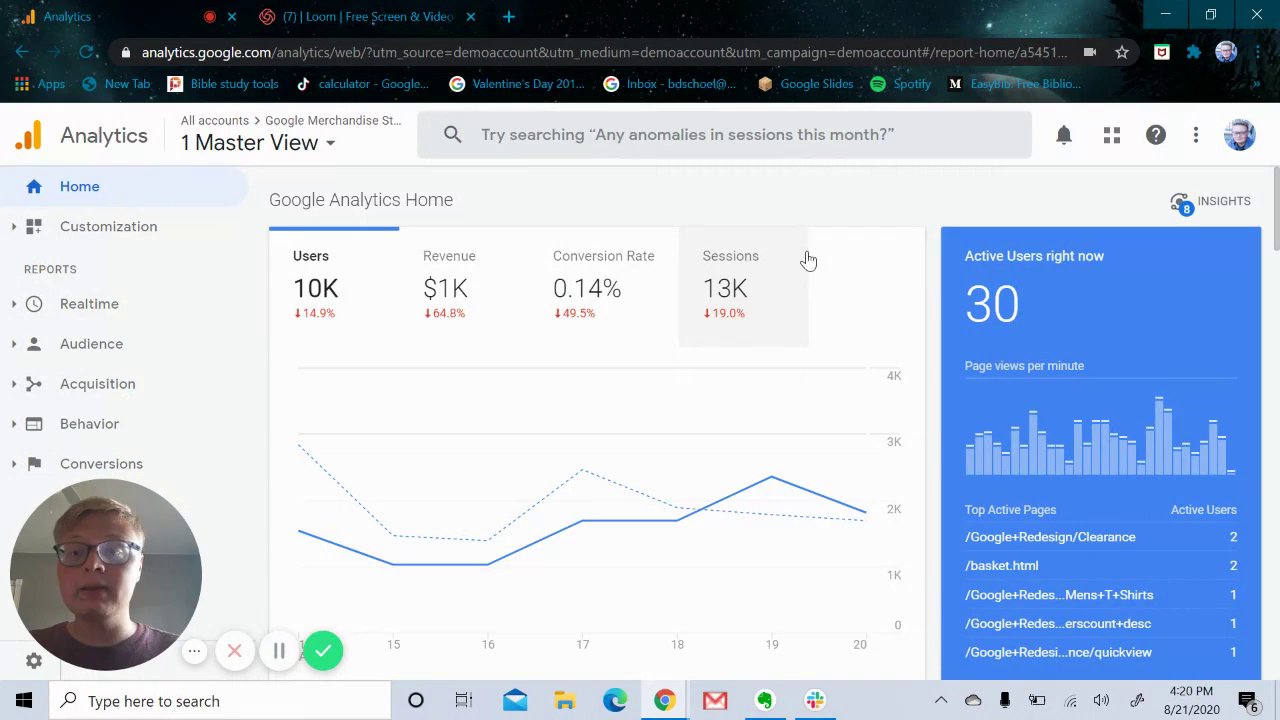
Task: Show hidden system tray icons
Action: pos(941,701)
